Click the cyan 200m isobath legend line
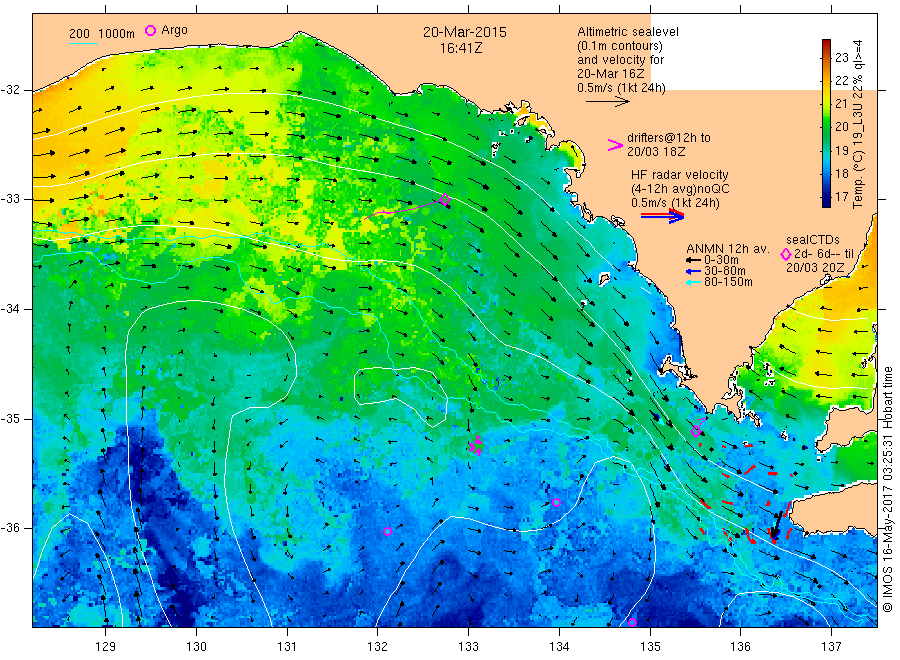 pos(83,43)
